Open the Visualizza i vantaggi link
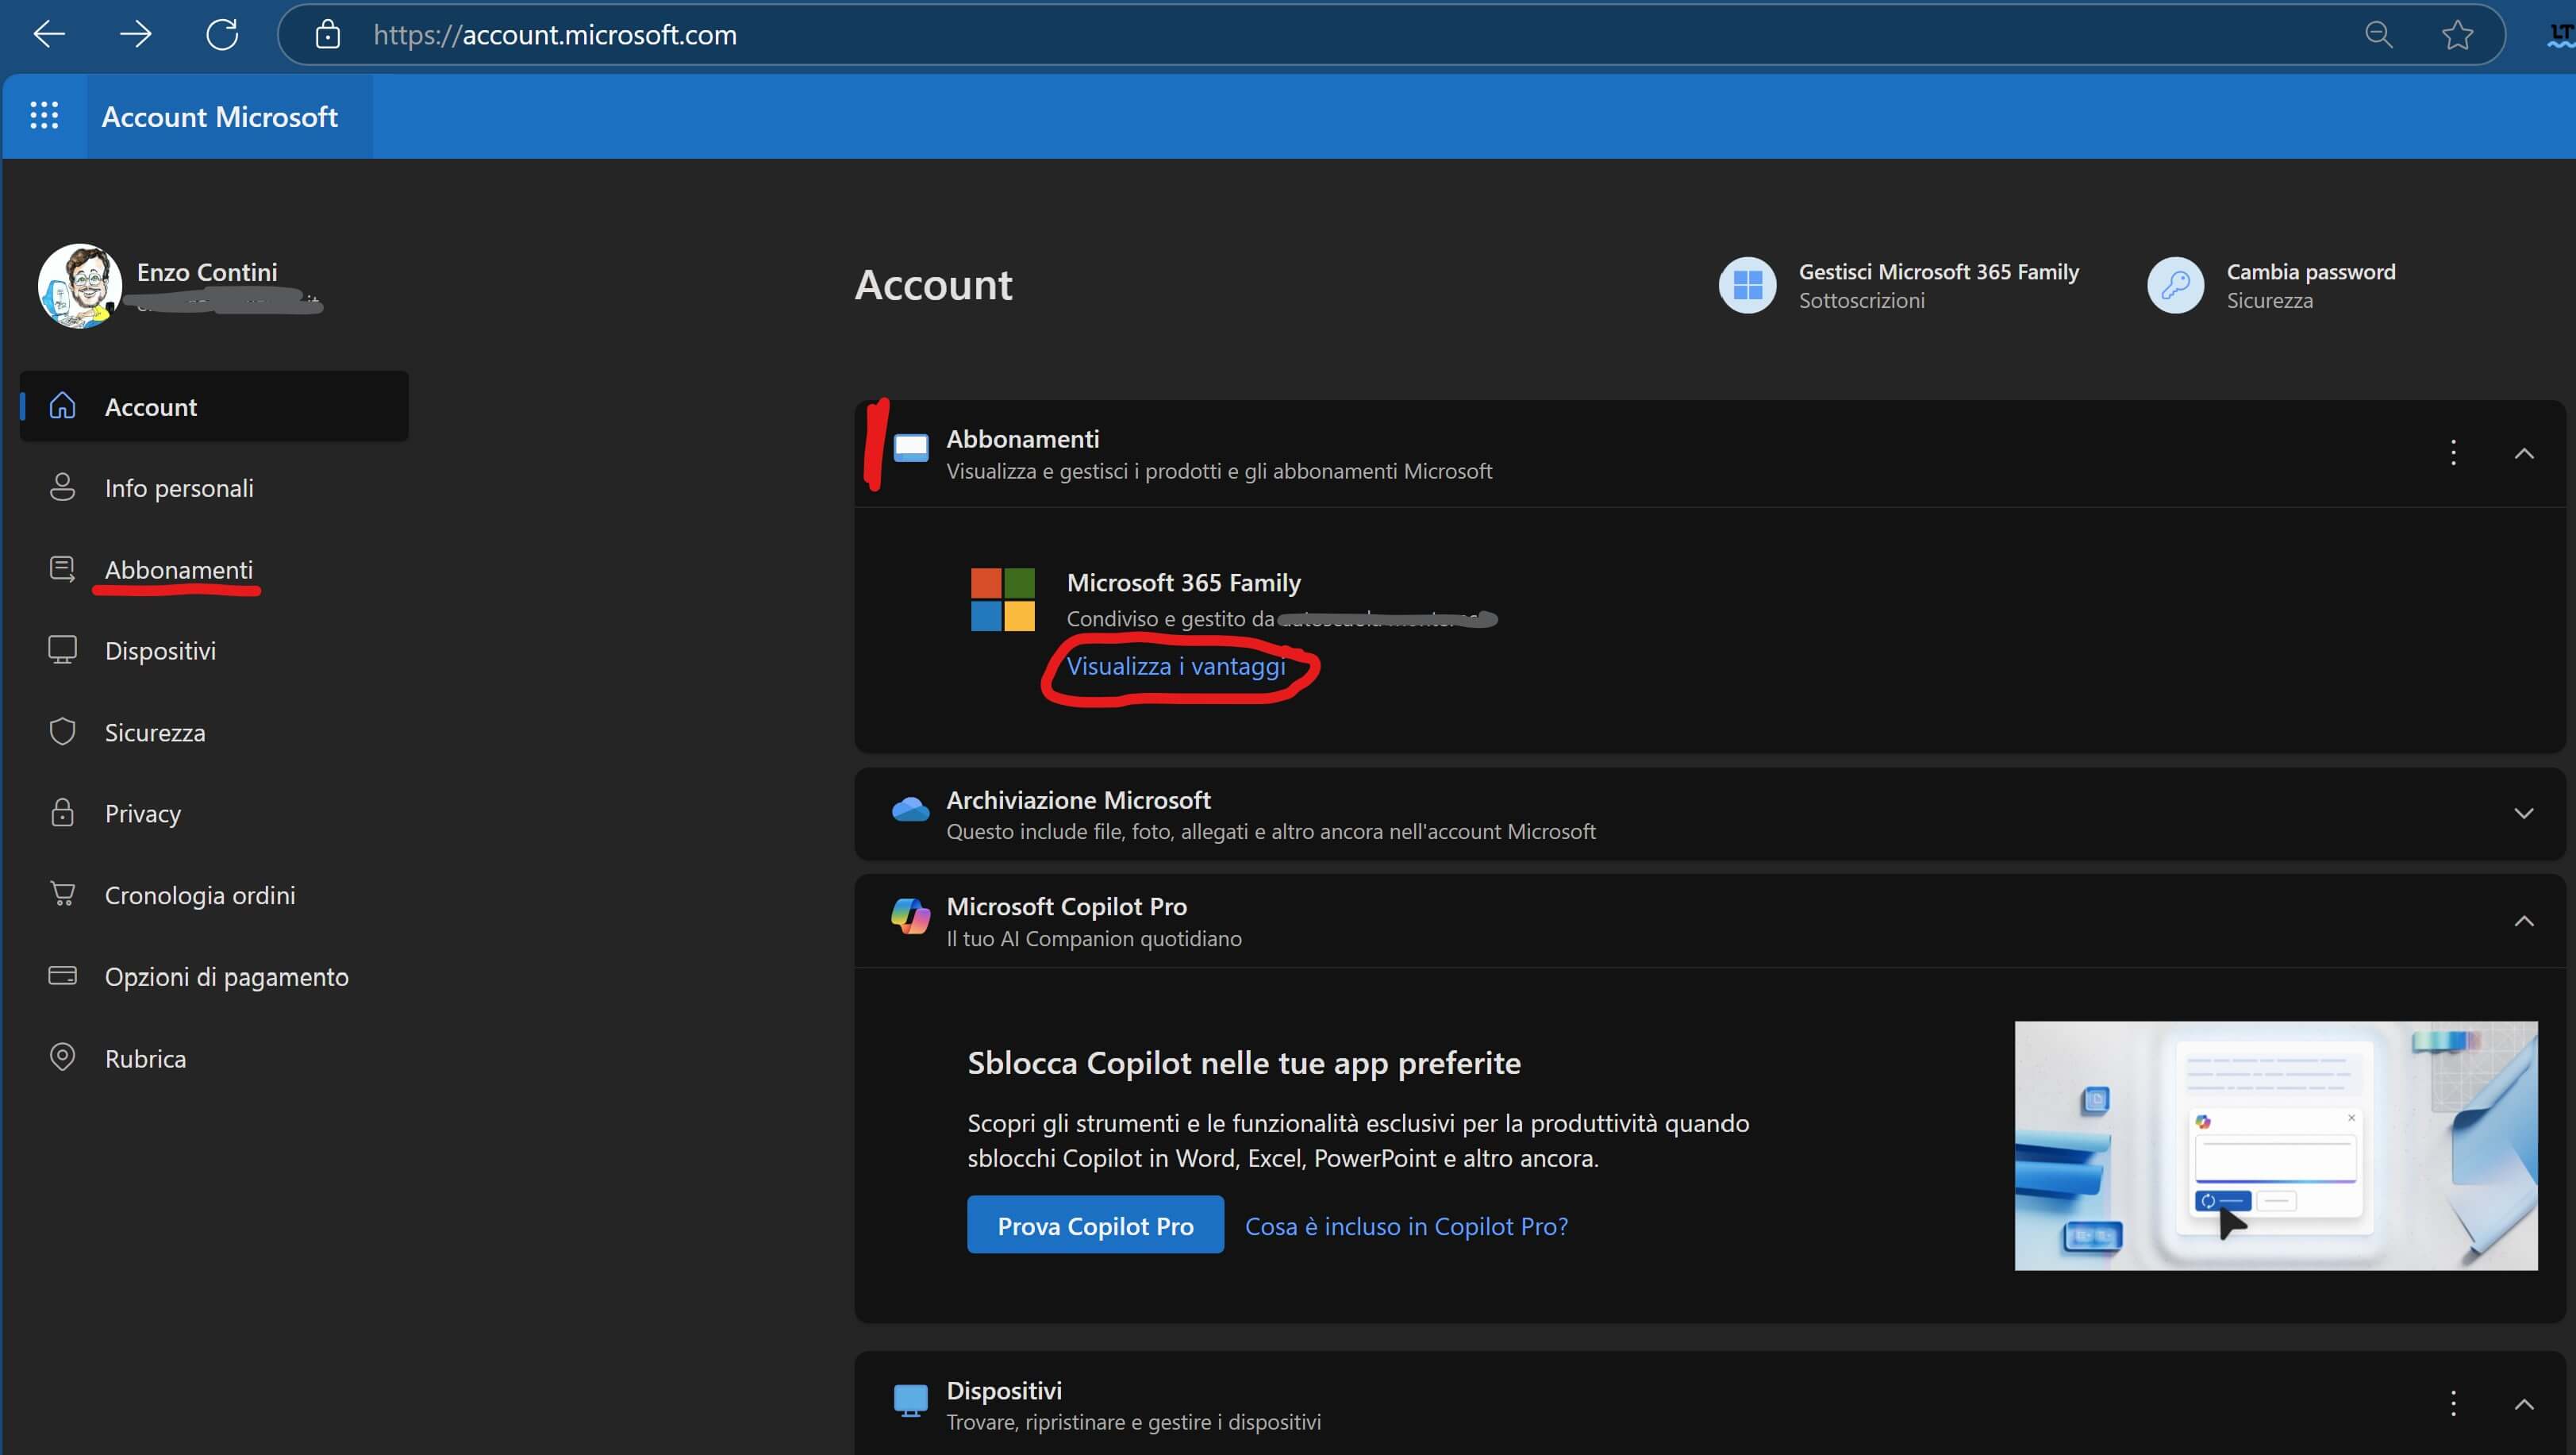The height and width of the screenshot is (1455, 2576). tap(1175, 666)
